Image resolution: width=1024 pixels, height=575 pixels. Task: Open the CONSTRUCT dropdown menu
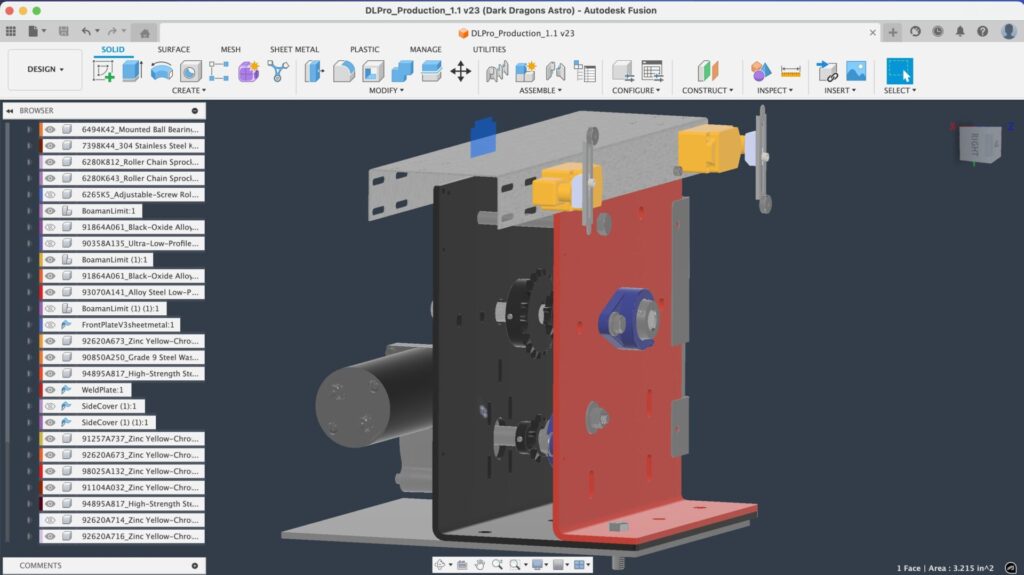click(707, 90)
